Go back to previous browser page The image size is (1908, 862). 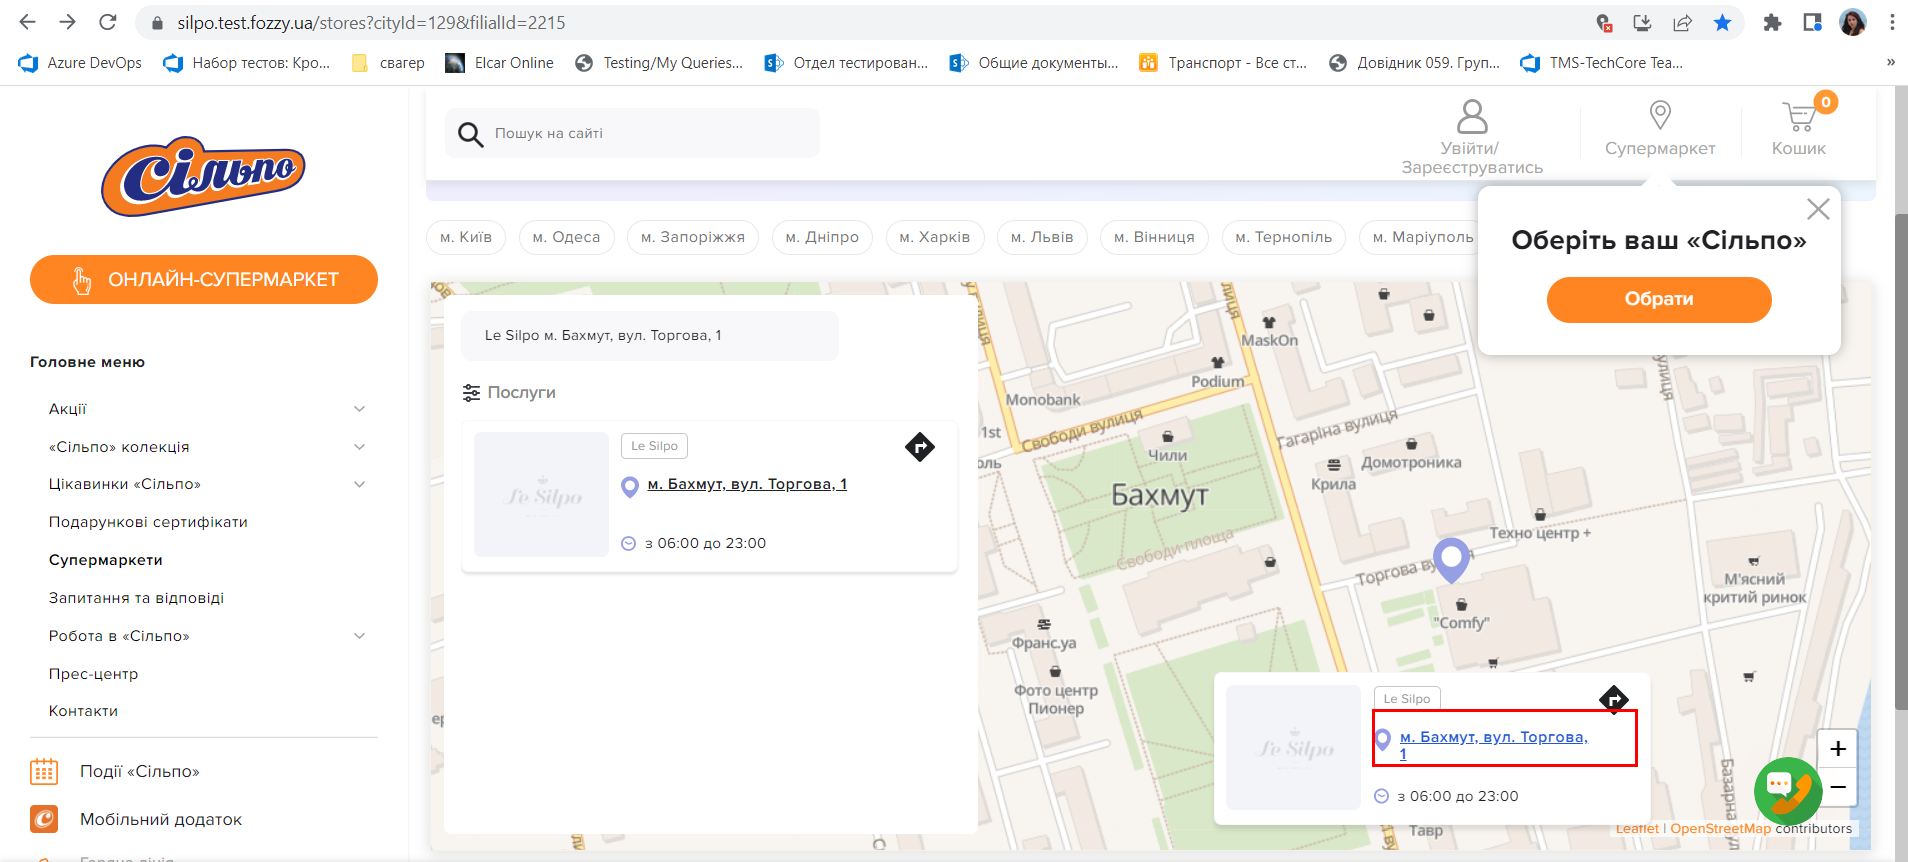point(27,22)
